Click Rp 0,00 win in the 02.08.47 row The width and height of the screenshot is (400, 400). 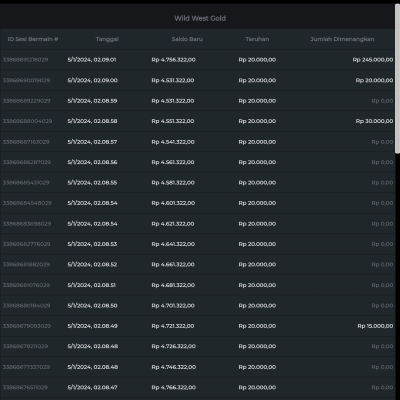coord(382,387)
